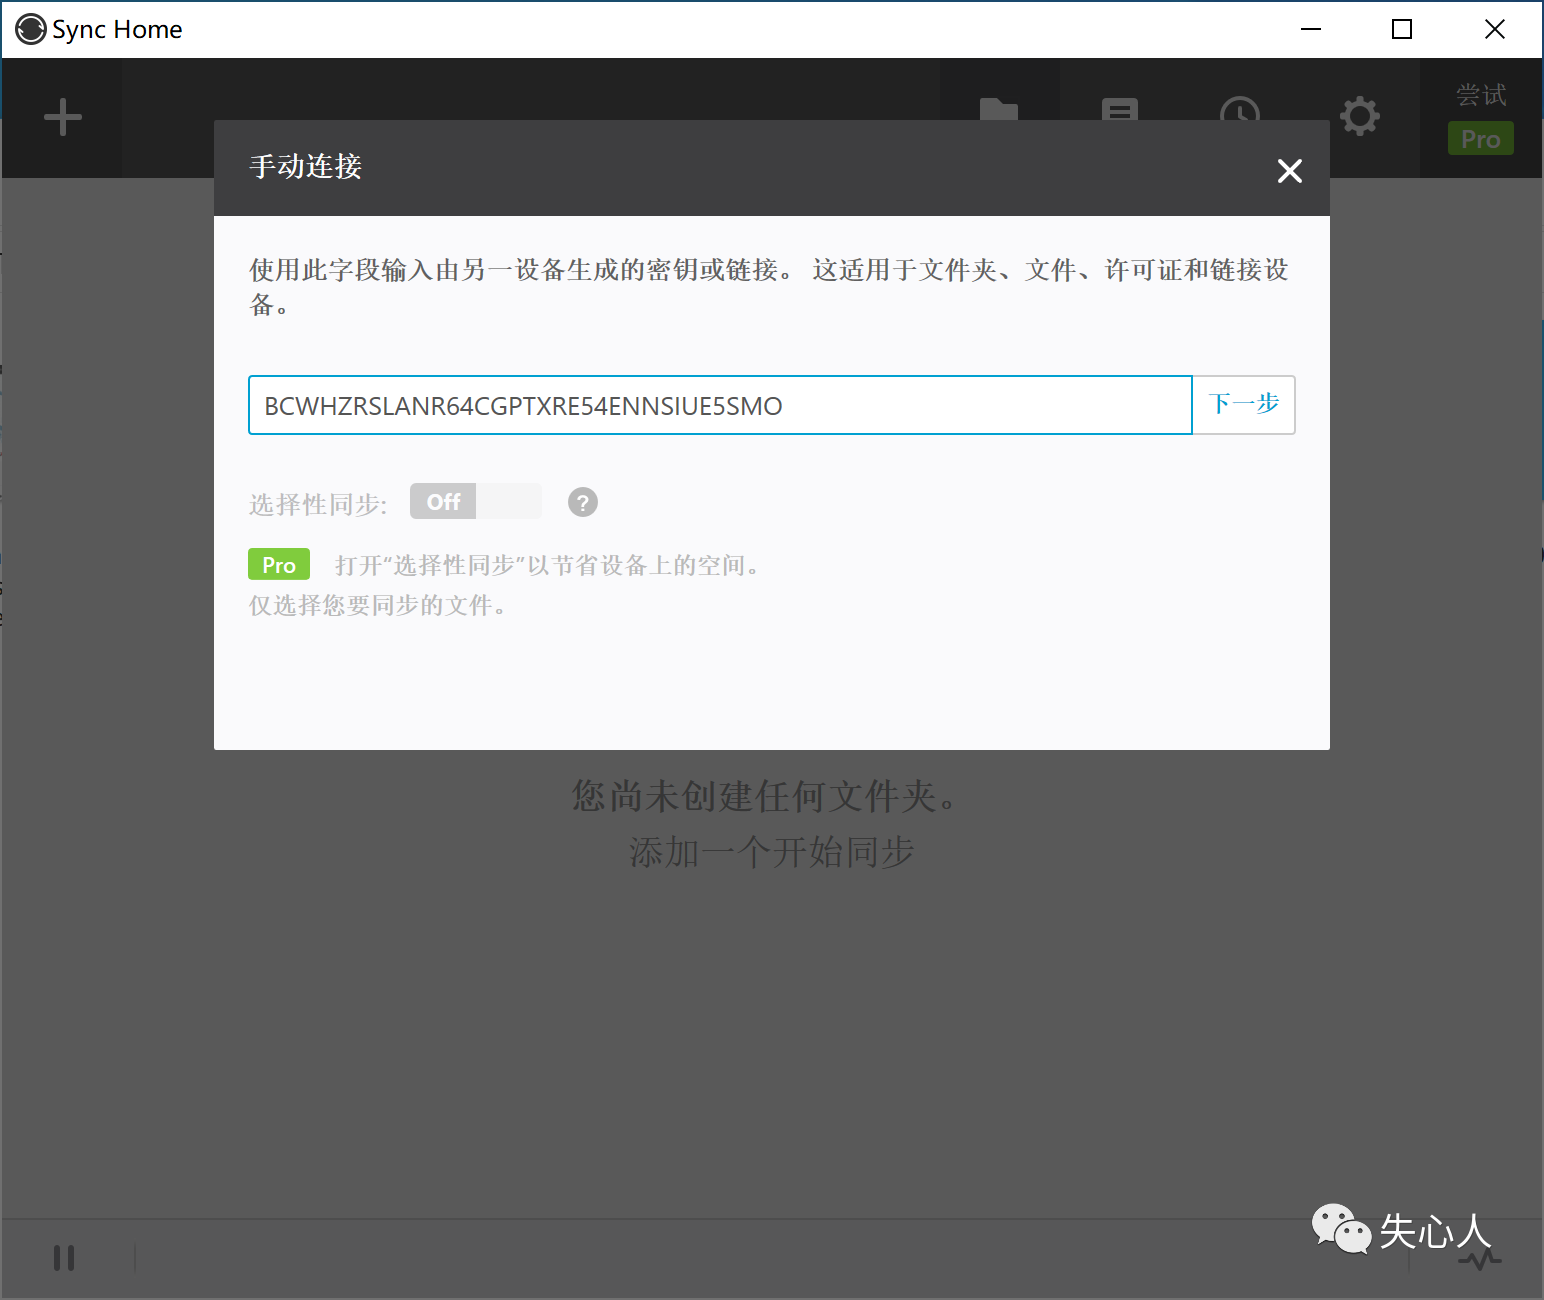Click the 打开“选择性同步” description text
1544x1300 pixels.
point(548,566)
